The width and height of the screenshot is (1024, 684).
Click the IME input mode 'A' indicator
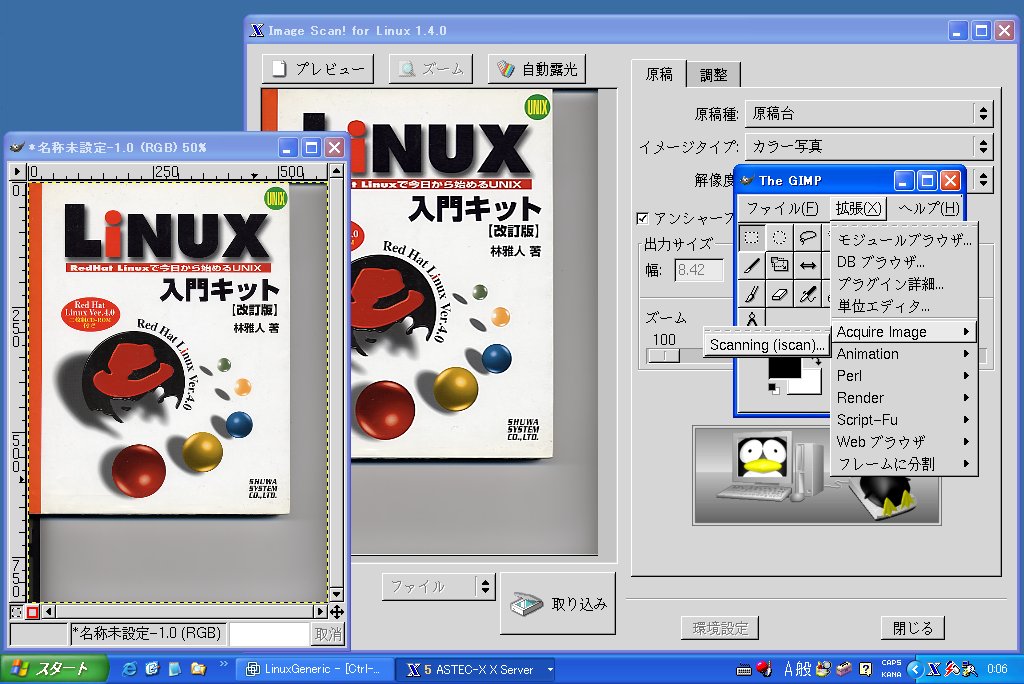pos(788,669)
